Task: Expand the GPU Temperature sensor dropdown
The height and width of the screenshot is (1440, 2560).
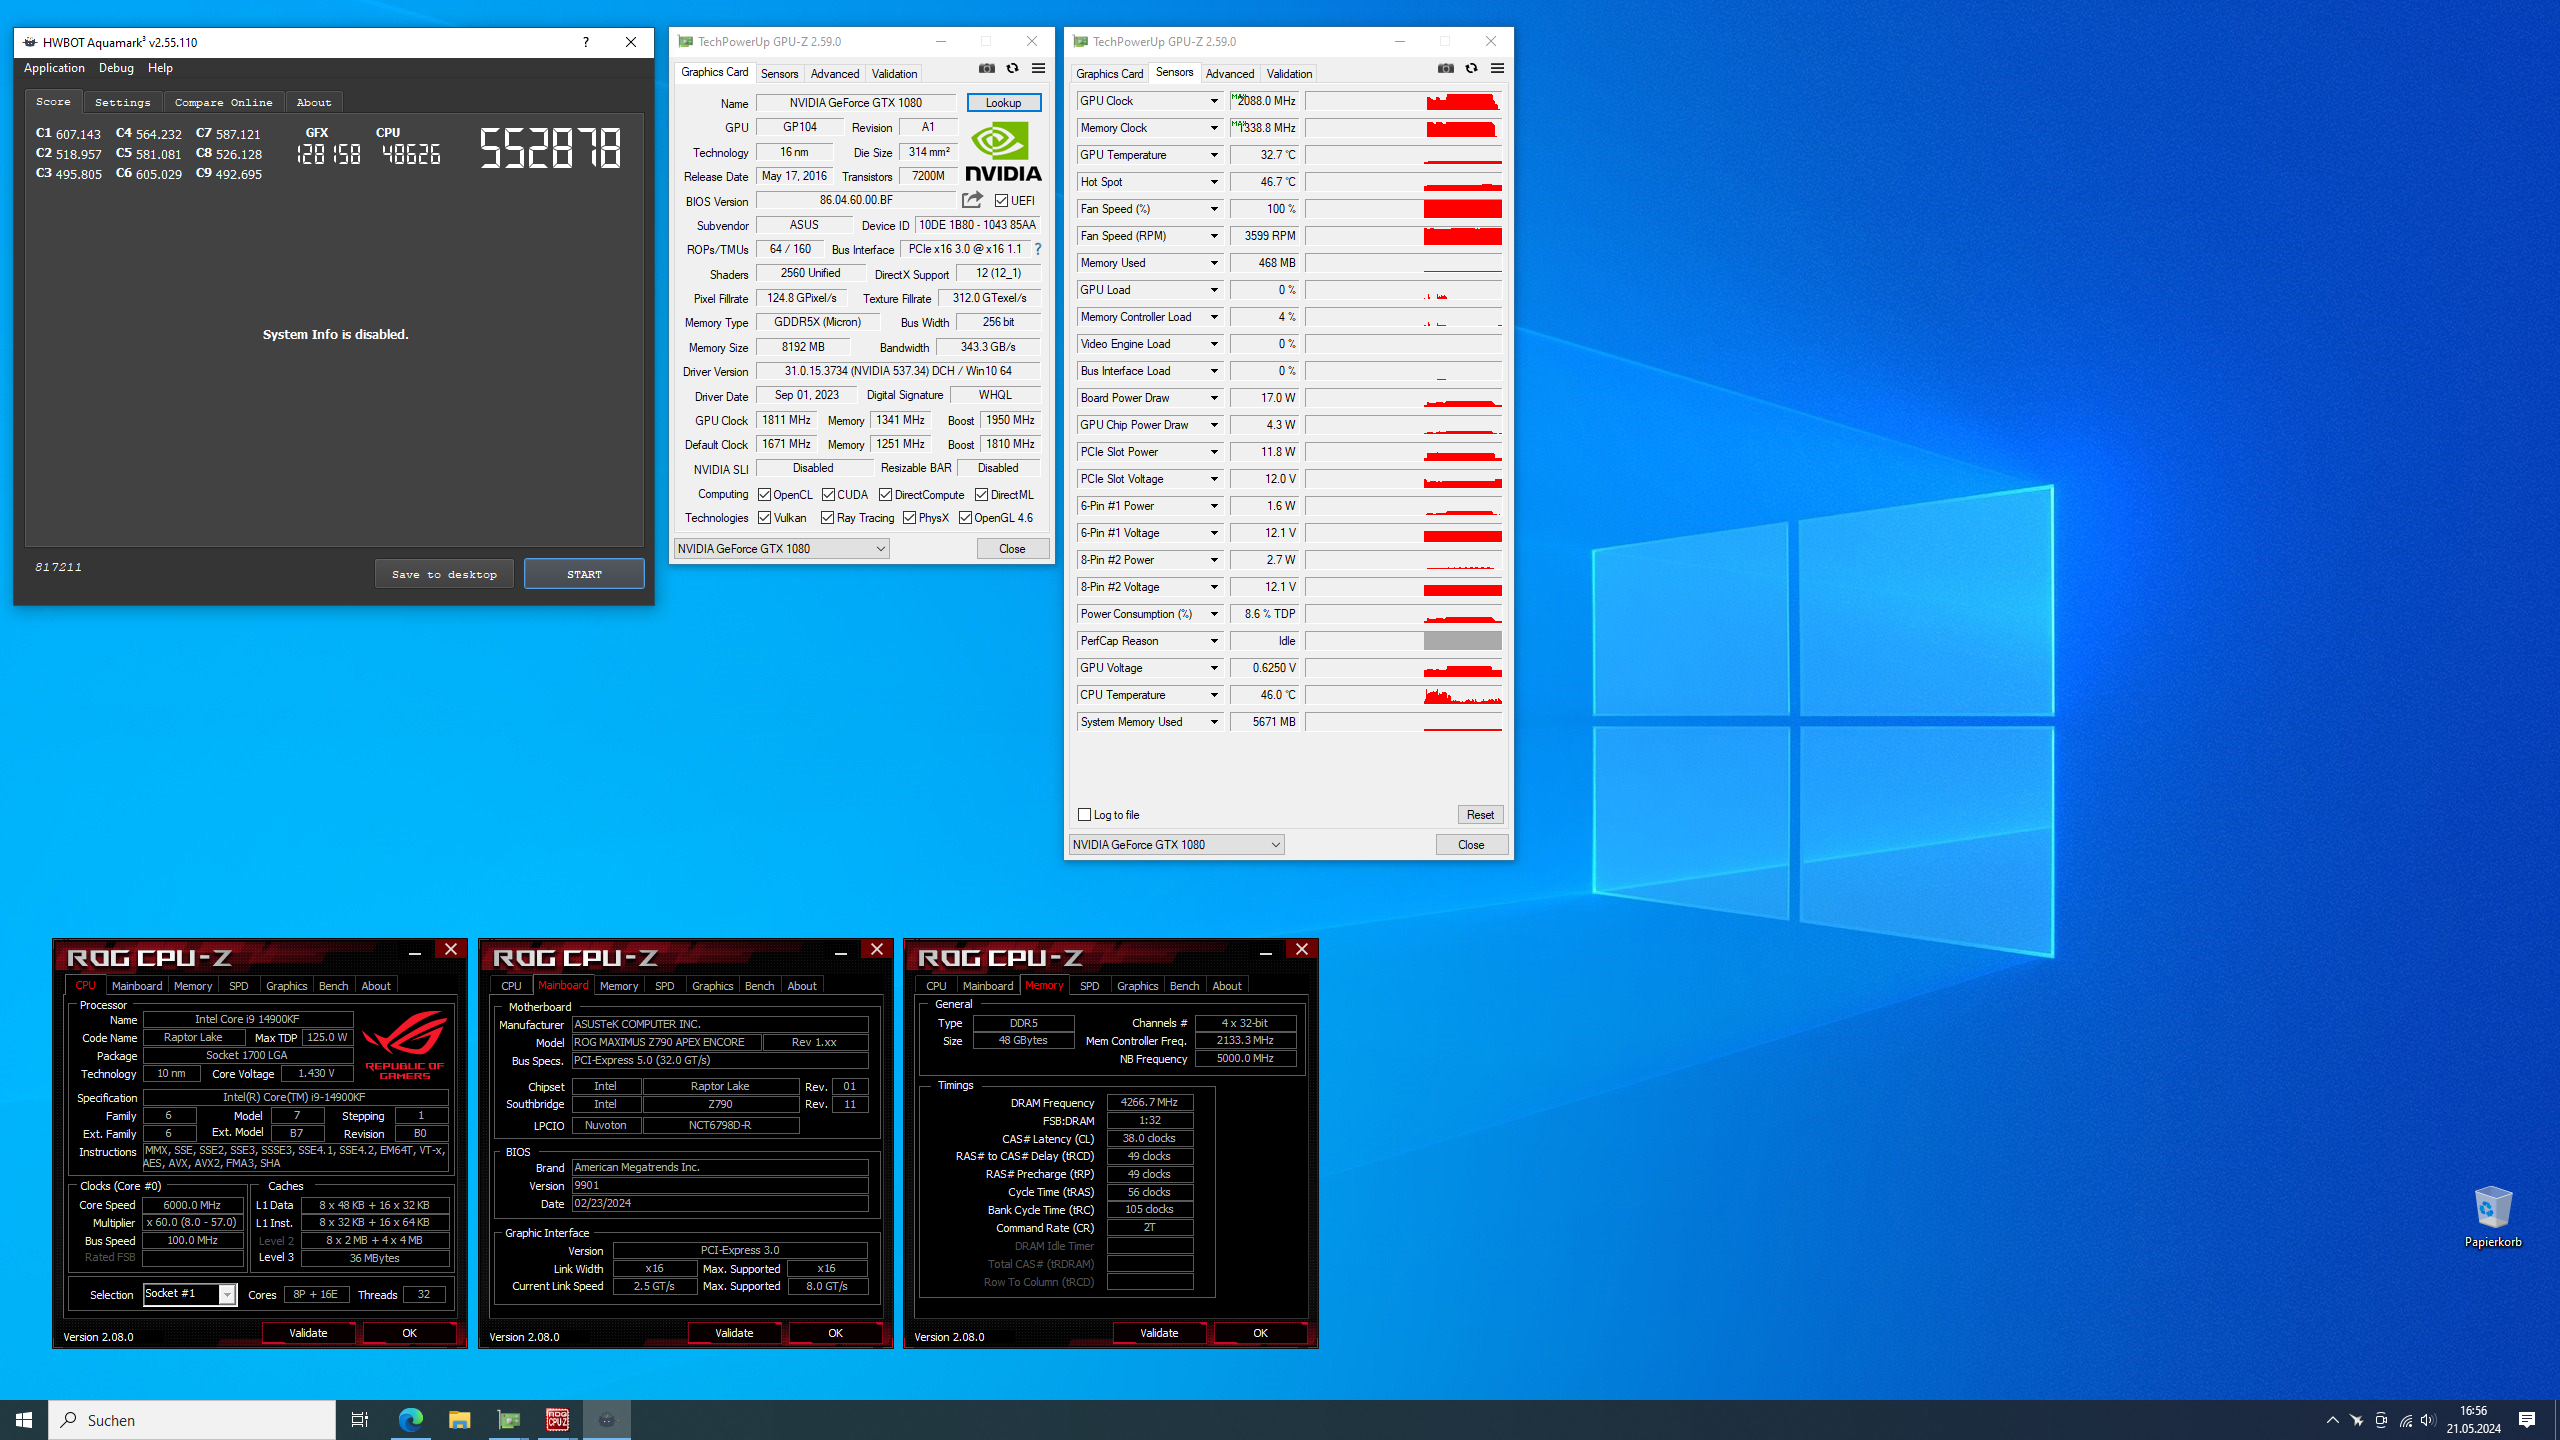Action: pos(1214,155)
